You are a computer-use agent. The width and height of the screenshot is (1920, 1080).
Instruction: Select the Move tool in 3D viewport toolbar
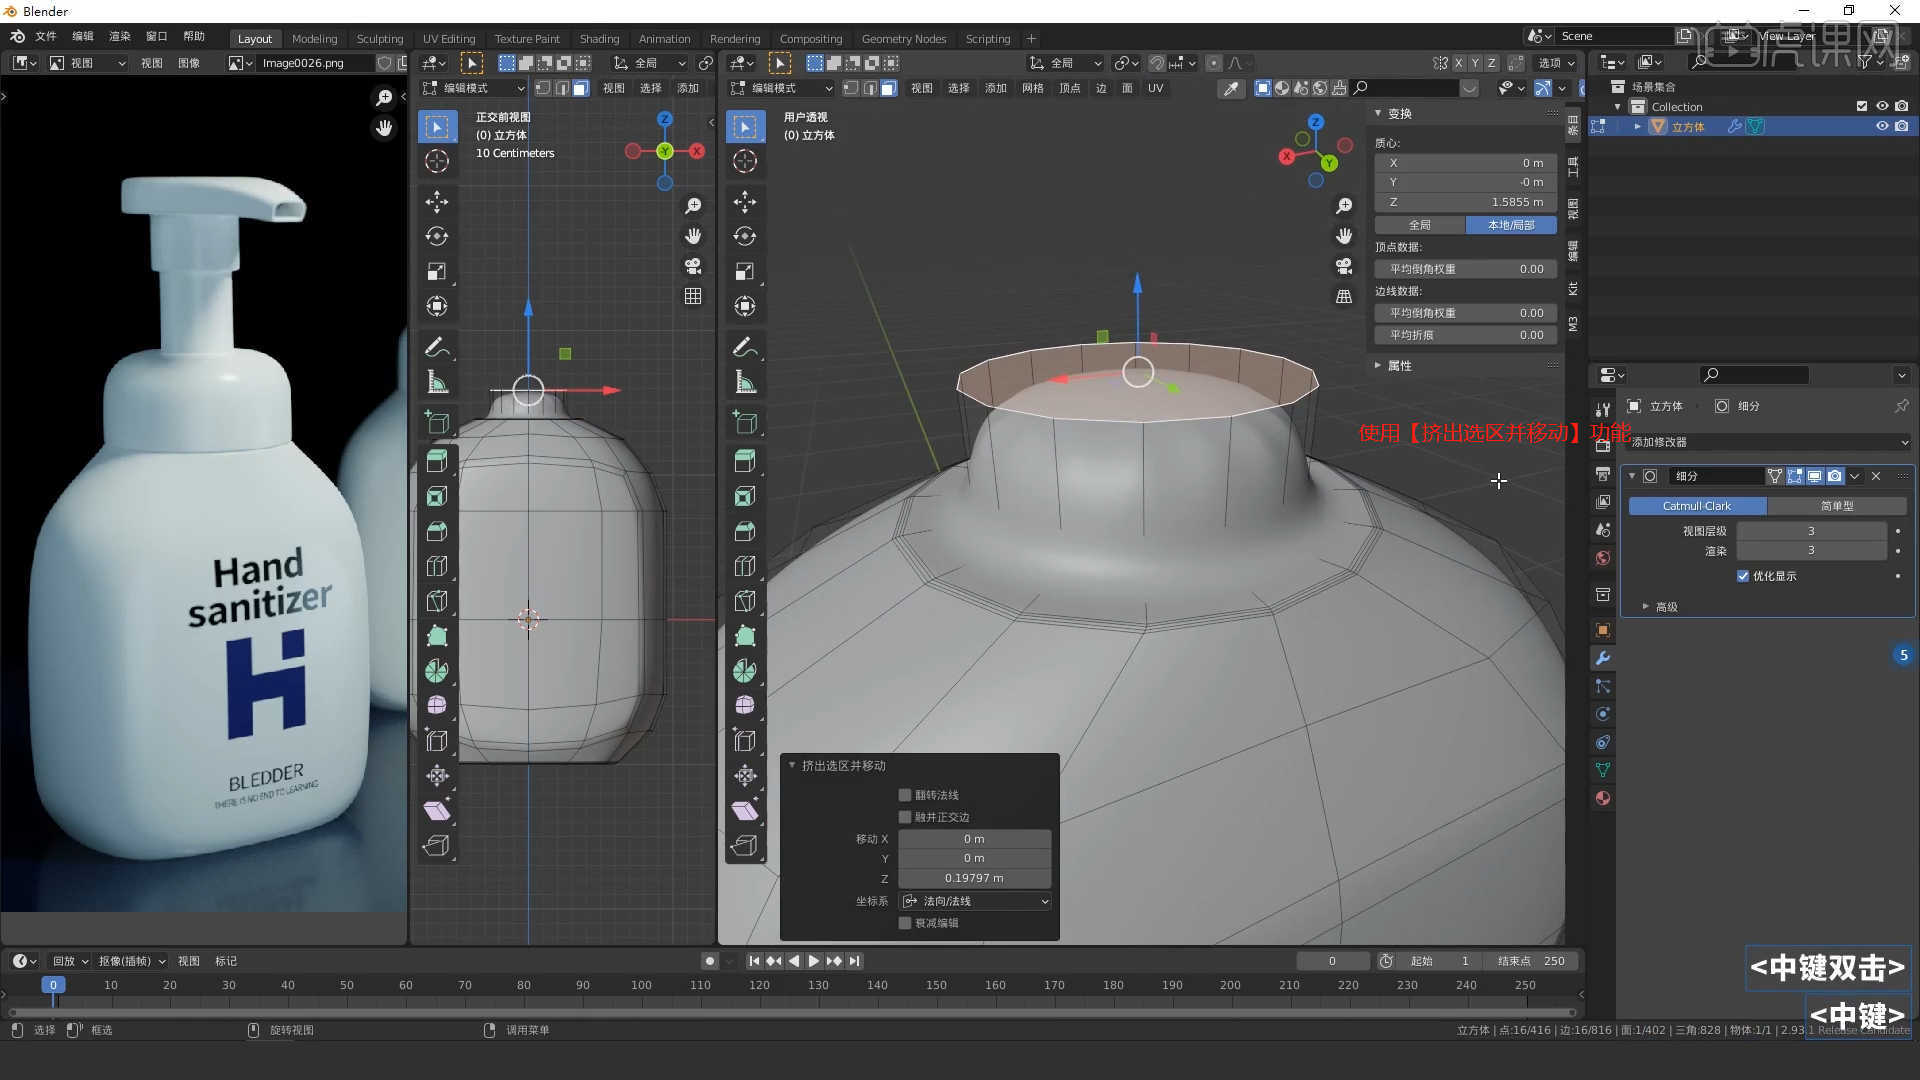pos(745,202)
